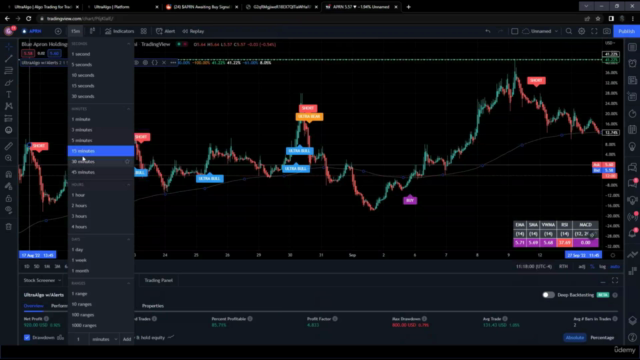Screen dimensions: 640x360
Task: Collapse the Seconds section in interval menu
Action: pos(129,44)
